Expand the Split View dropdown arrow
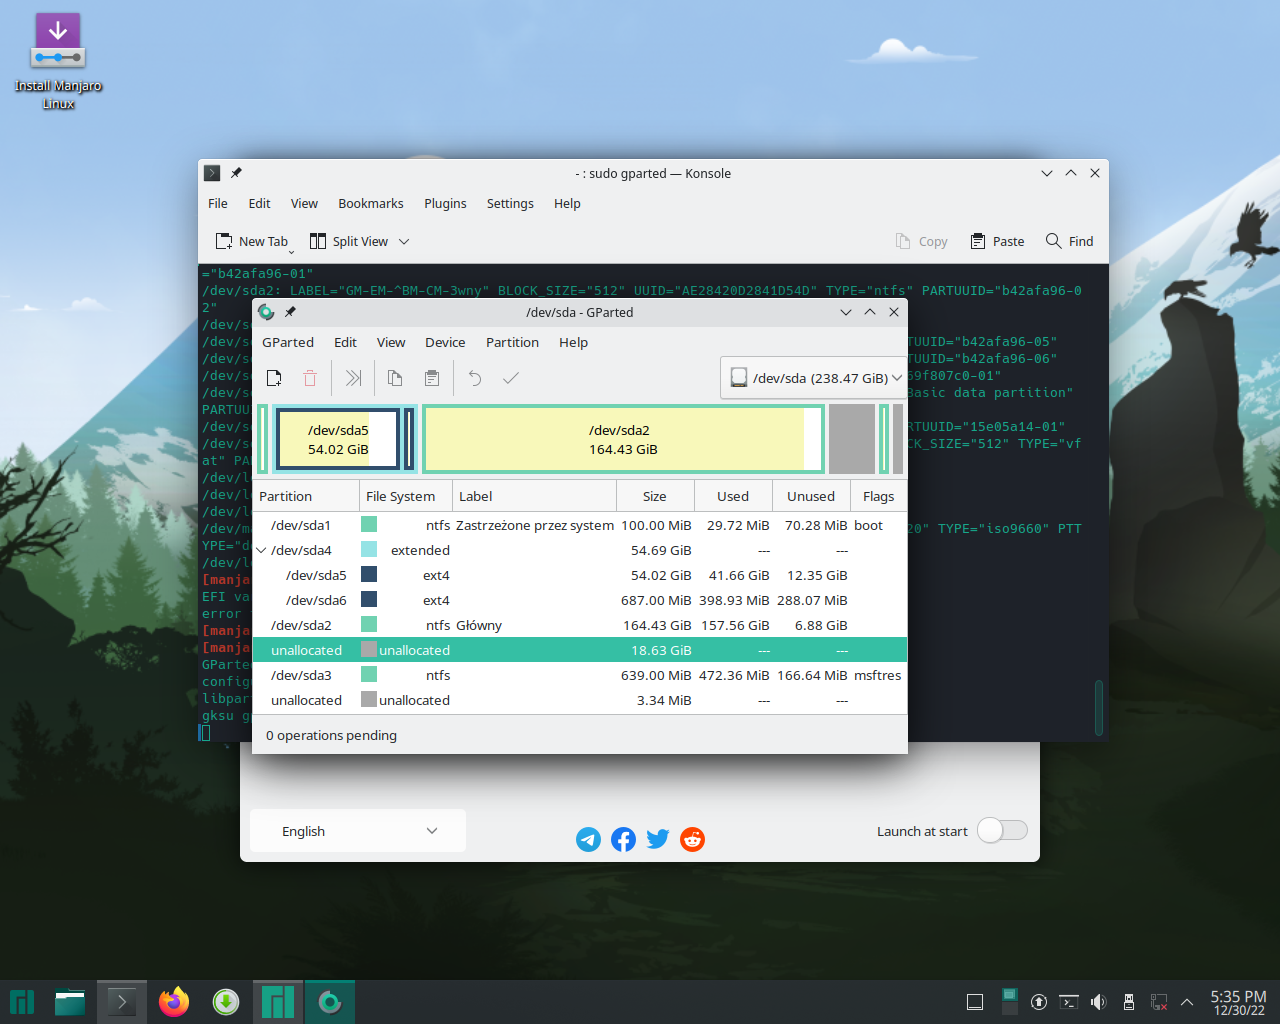The image size is (1280, 1024). click(x=404, y=241)
